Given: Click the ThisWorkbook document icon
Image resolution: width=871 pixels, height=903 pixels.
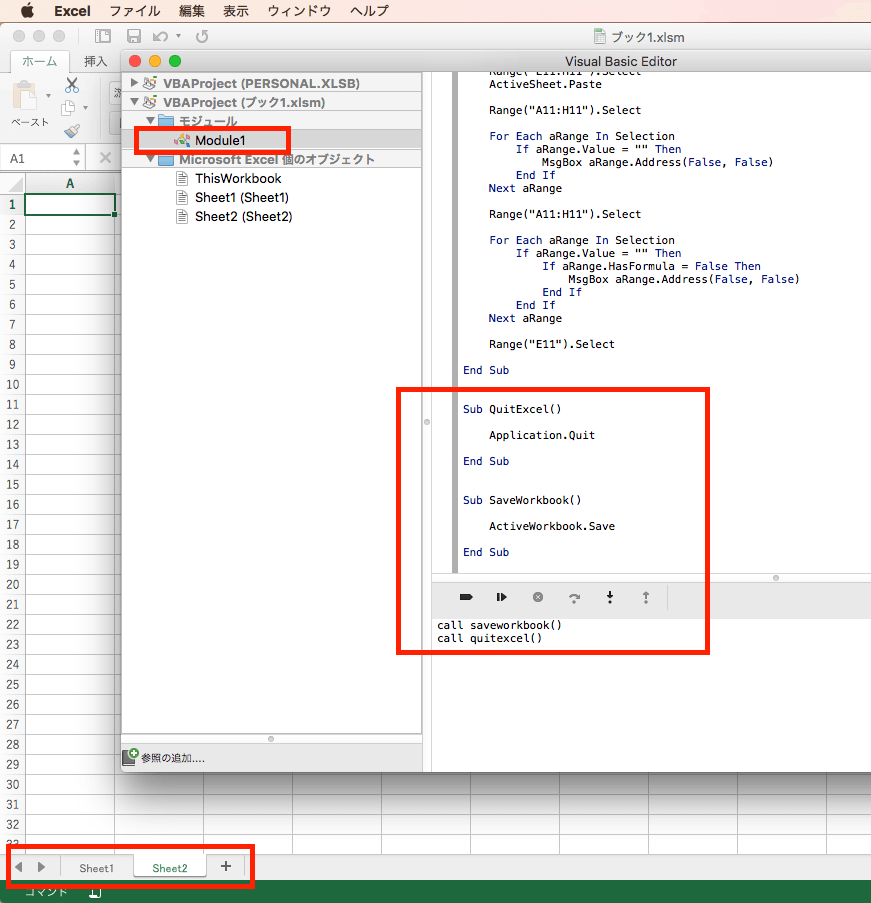Looking at the screenshot, I should pos(182,179).
